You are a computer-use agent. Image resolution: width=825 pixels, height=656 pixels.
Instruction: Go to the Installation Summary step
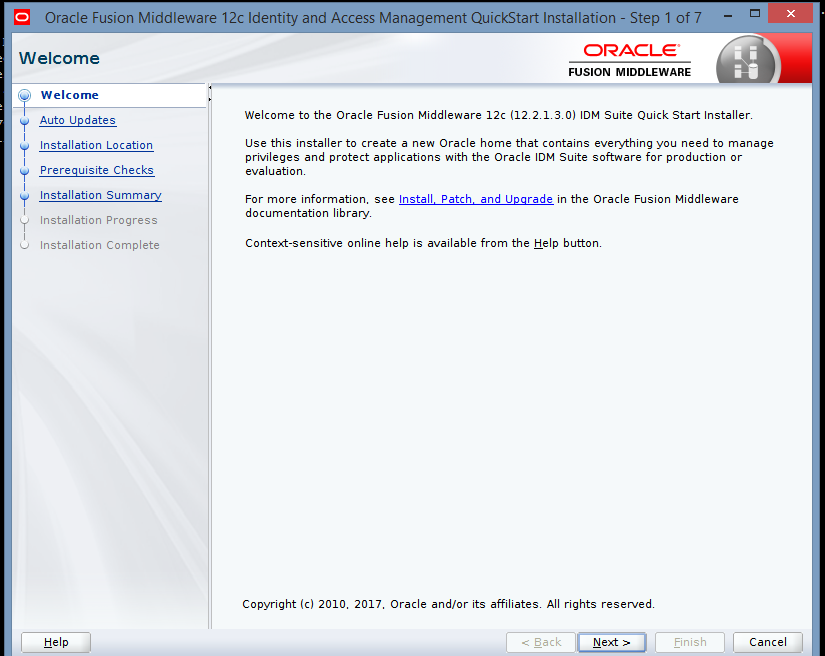[100, 195]
